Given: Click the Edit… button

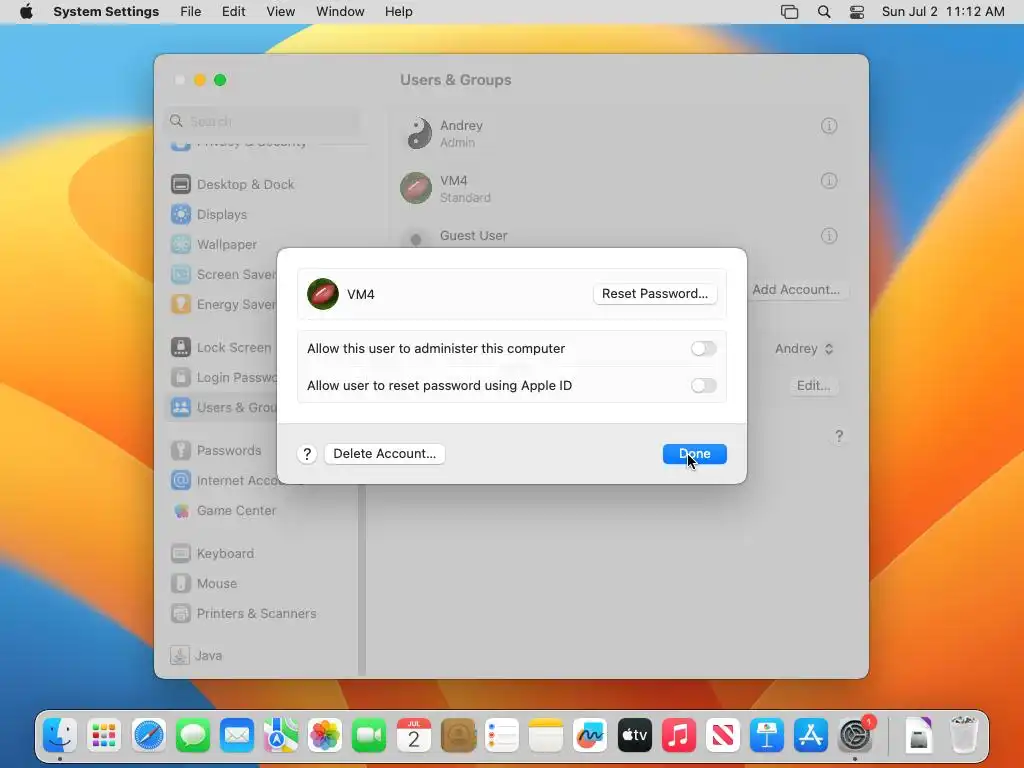Looking at the screenshot, I should click(x=813, y=386).
